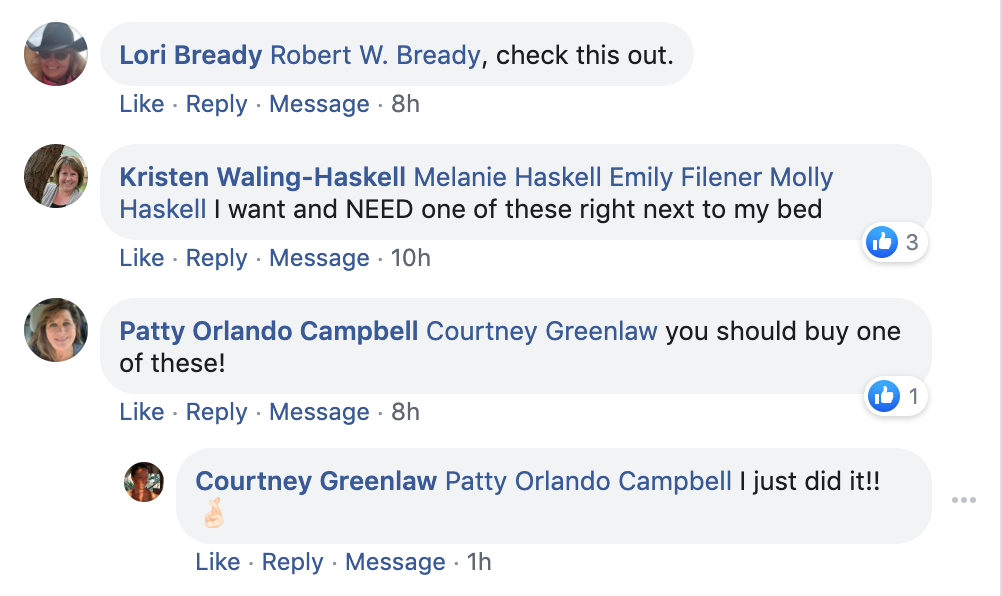Open Lori Bready's profile picture
The image size is (1002, 596).
click(56, 54)
